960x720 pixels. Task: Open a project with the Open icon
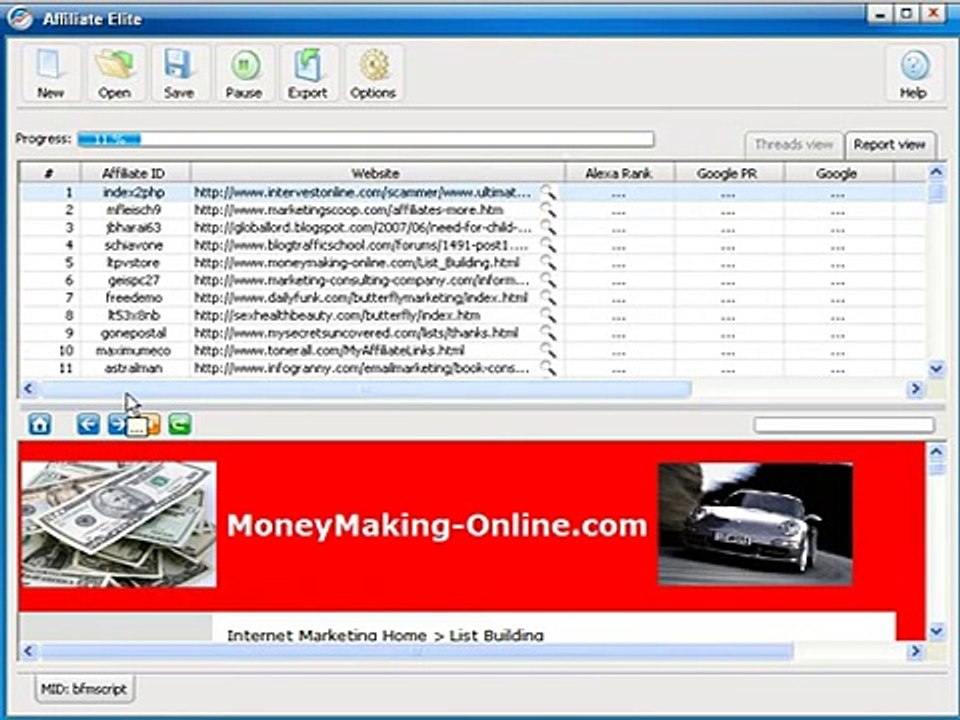(115, 72)
